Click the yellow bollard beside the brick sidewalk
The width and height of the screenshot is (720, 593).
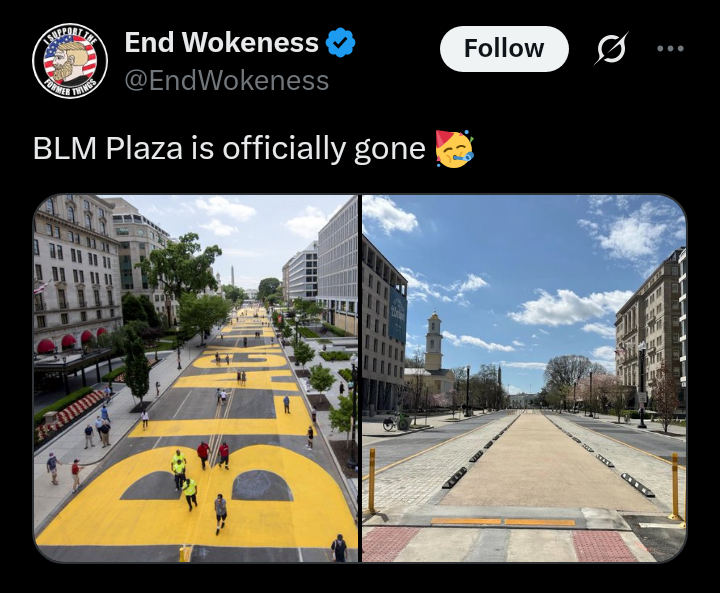tap(372, 480)
